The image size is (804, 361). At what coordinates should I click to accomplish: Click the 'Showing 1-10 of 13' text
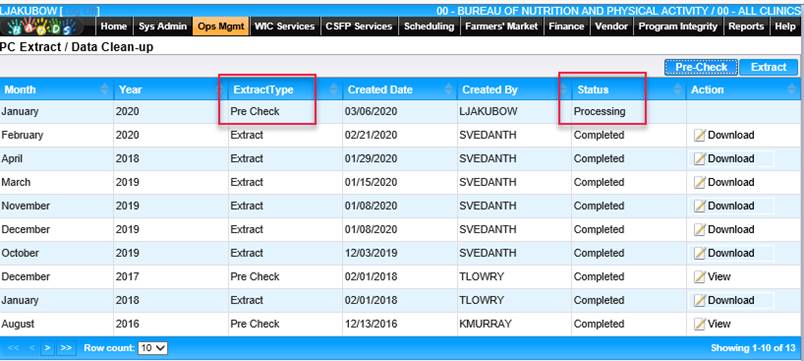tap(753, 348)
